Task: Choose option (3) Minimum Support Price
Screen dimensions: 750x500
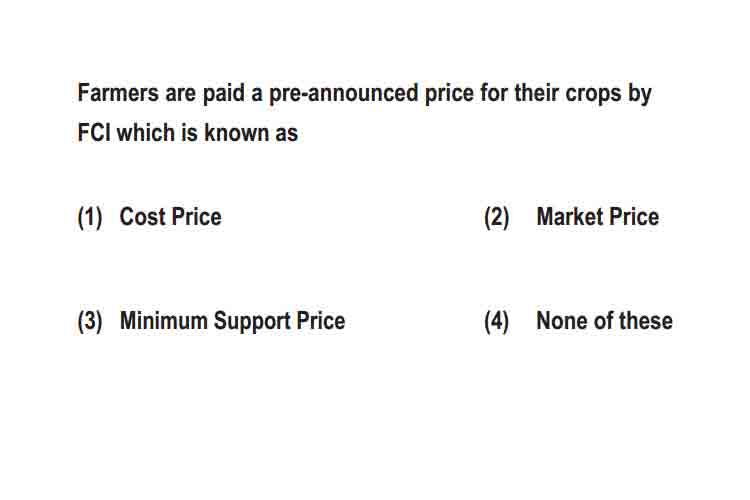Action: tap(211, 321)
